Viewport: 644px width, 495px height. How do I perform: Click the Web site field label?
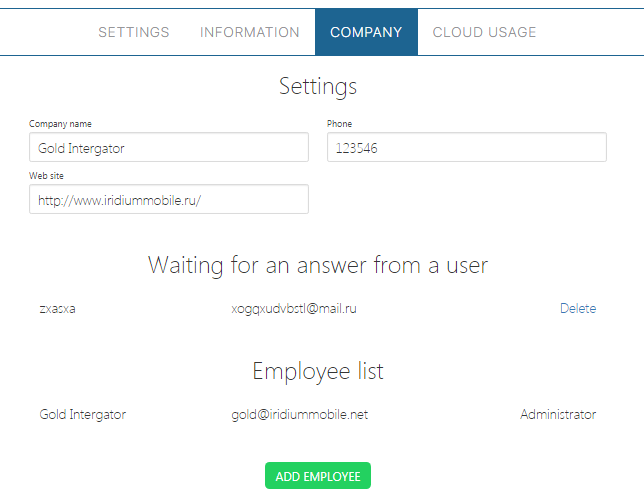(x=46, y=176)
